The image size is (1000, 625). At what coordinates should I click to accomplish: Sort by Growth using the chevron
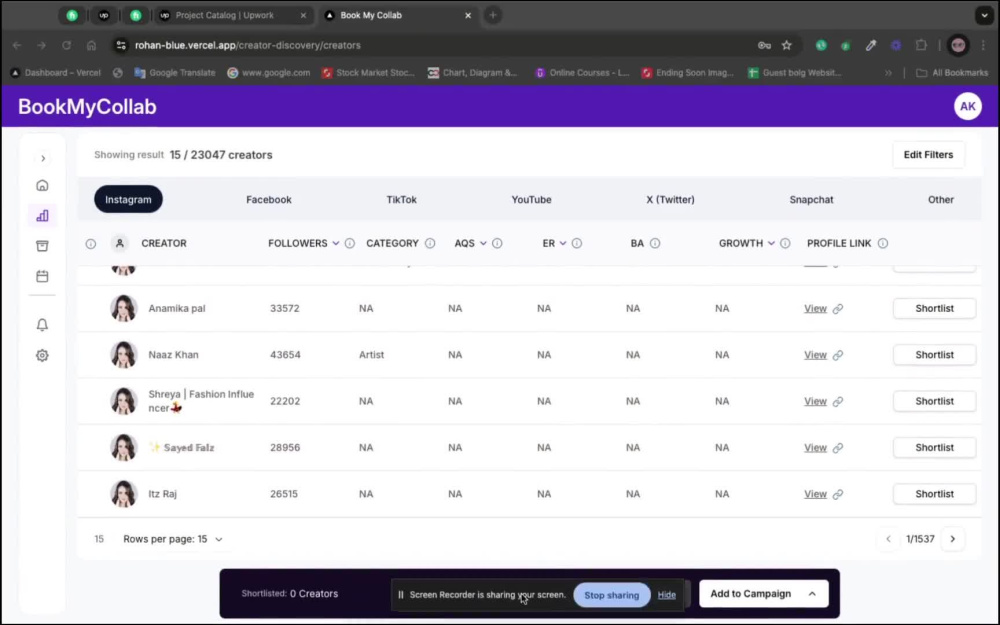coord(771,243)
